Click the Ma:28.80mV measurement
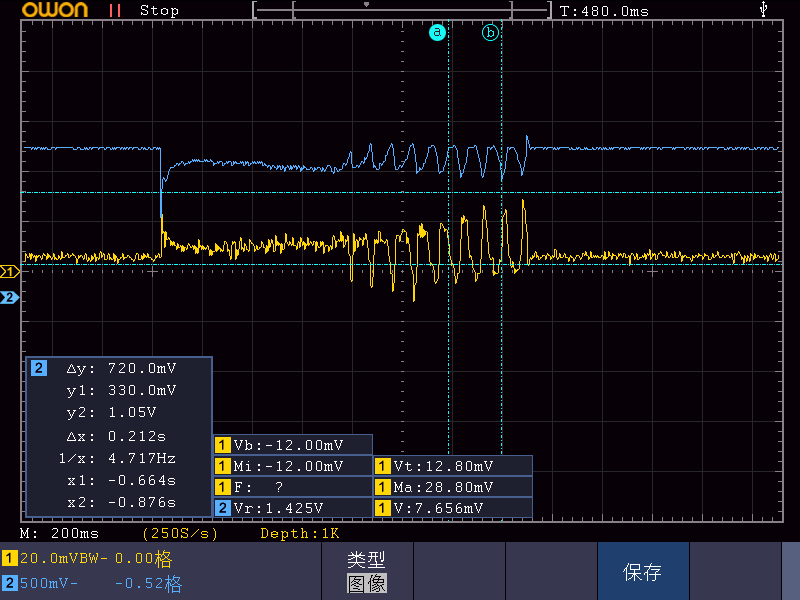Image resolution: width=800 pixels, height=600 pixels. click(x=453, y=487)
